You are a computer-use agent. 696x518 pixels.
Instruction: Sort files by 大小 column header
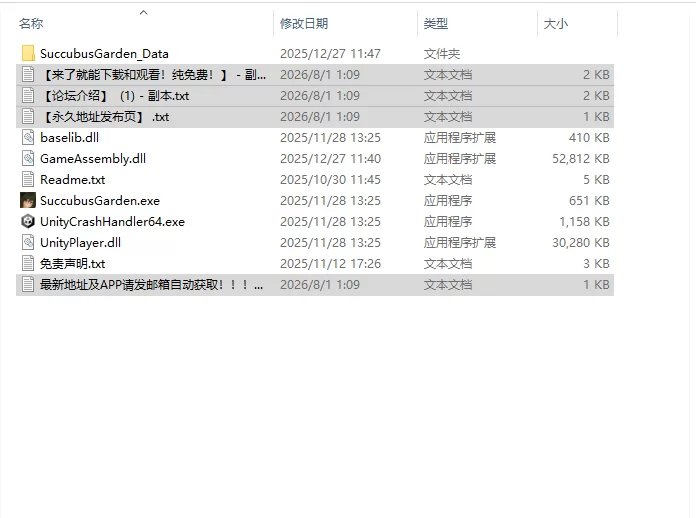point(556,24)
